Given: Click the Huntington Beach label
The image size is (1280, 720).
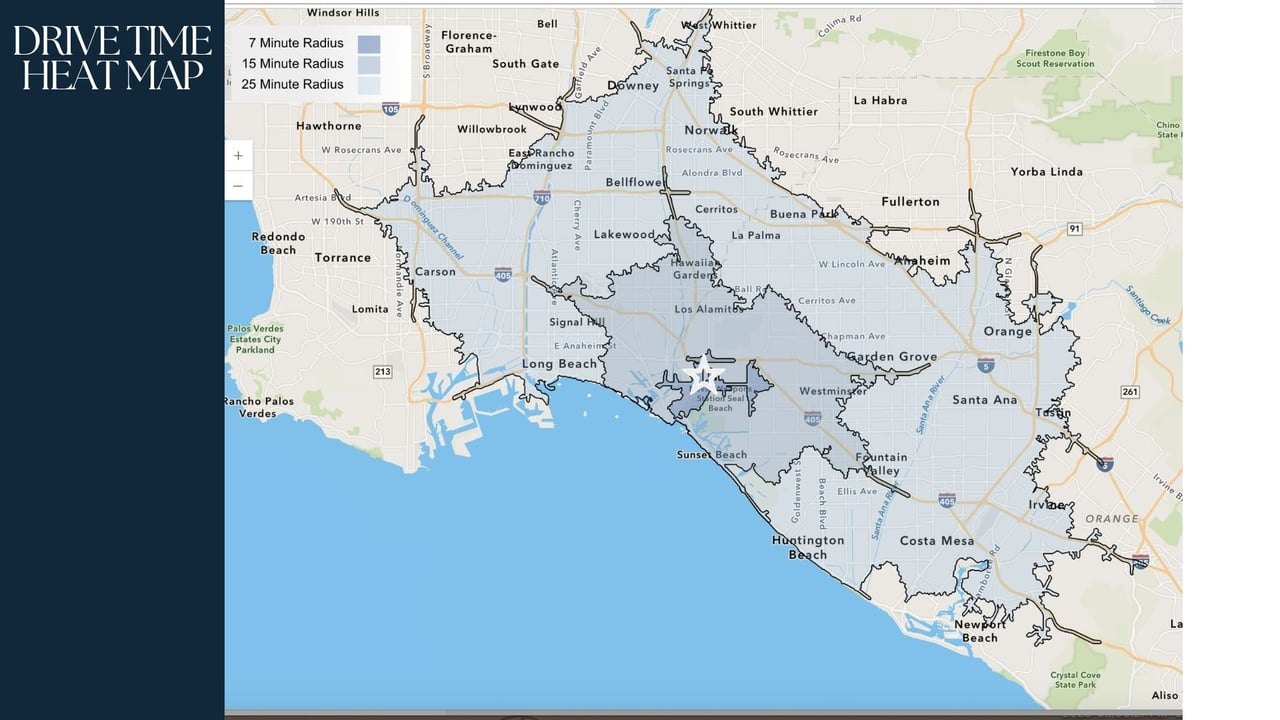Looking at the screenshot, I should pyautogui.click(x=808, y=547).
